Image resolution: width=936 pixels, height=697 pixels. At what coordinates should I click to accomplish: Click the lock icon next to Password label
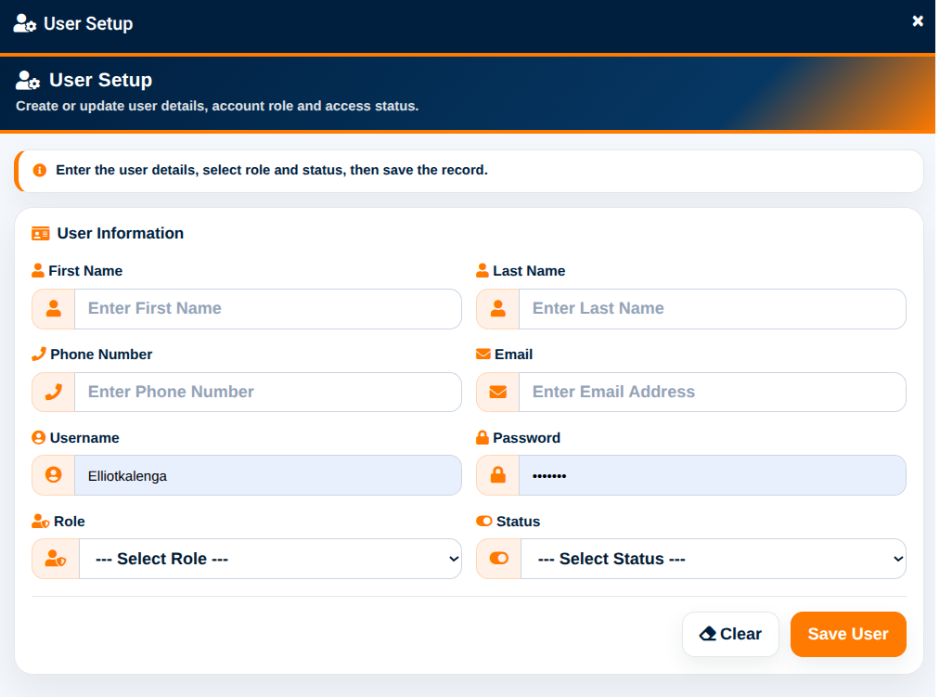(x=482, y=437)
